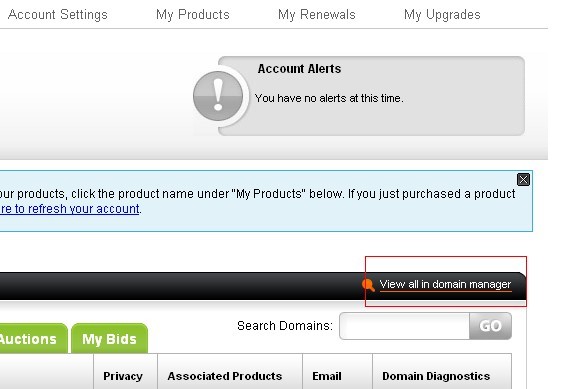The height and width of the screenshot is (389, 572).
Task: Focus the Search Domains text field
Action: pos(404,326)
